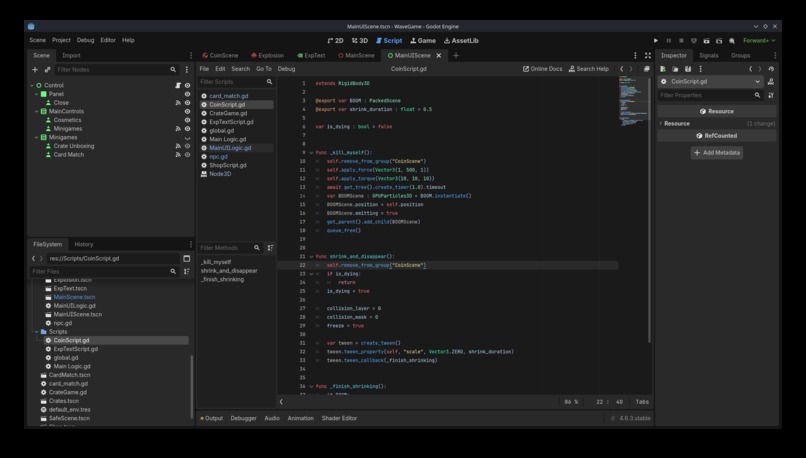Image resolution: width=806 pixels, height=458 pixels.
Task: Stop the running project
Action: pyautogui.click(x=681, y=41)
